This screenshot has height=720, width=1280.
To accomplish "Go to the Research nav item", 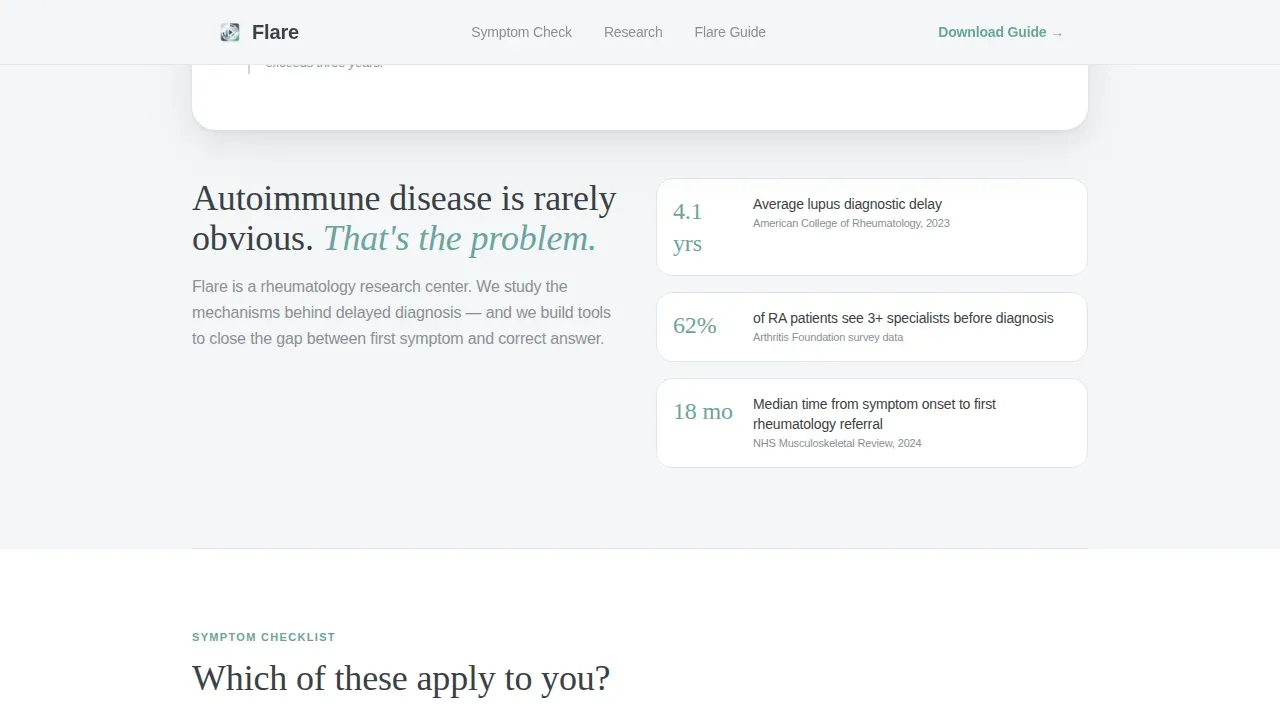I will (633, 32).
